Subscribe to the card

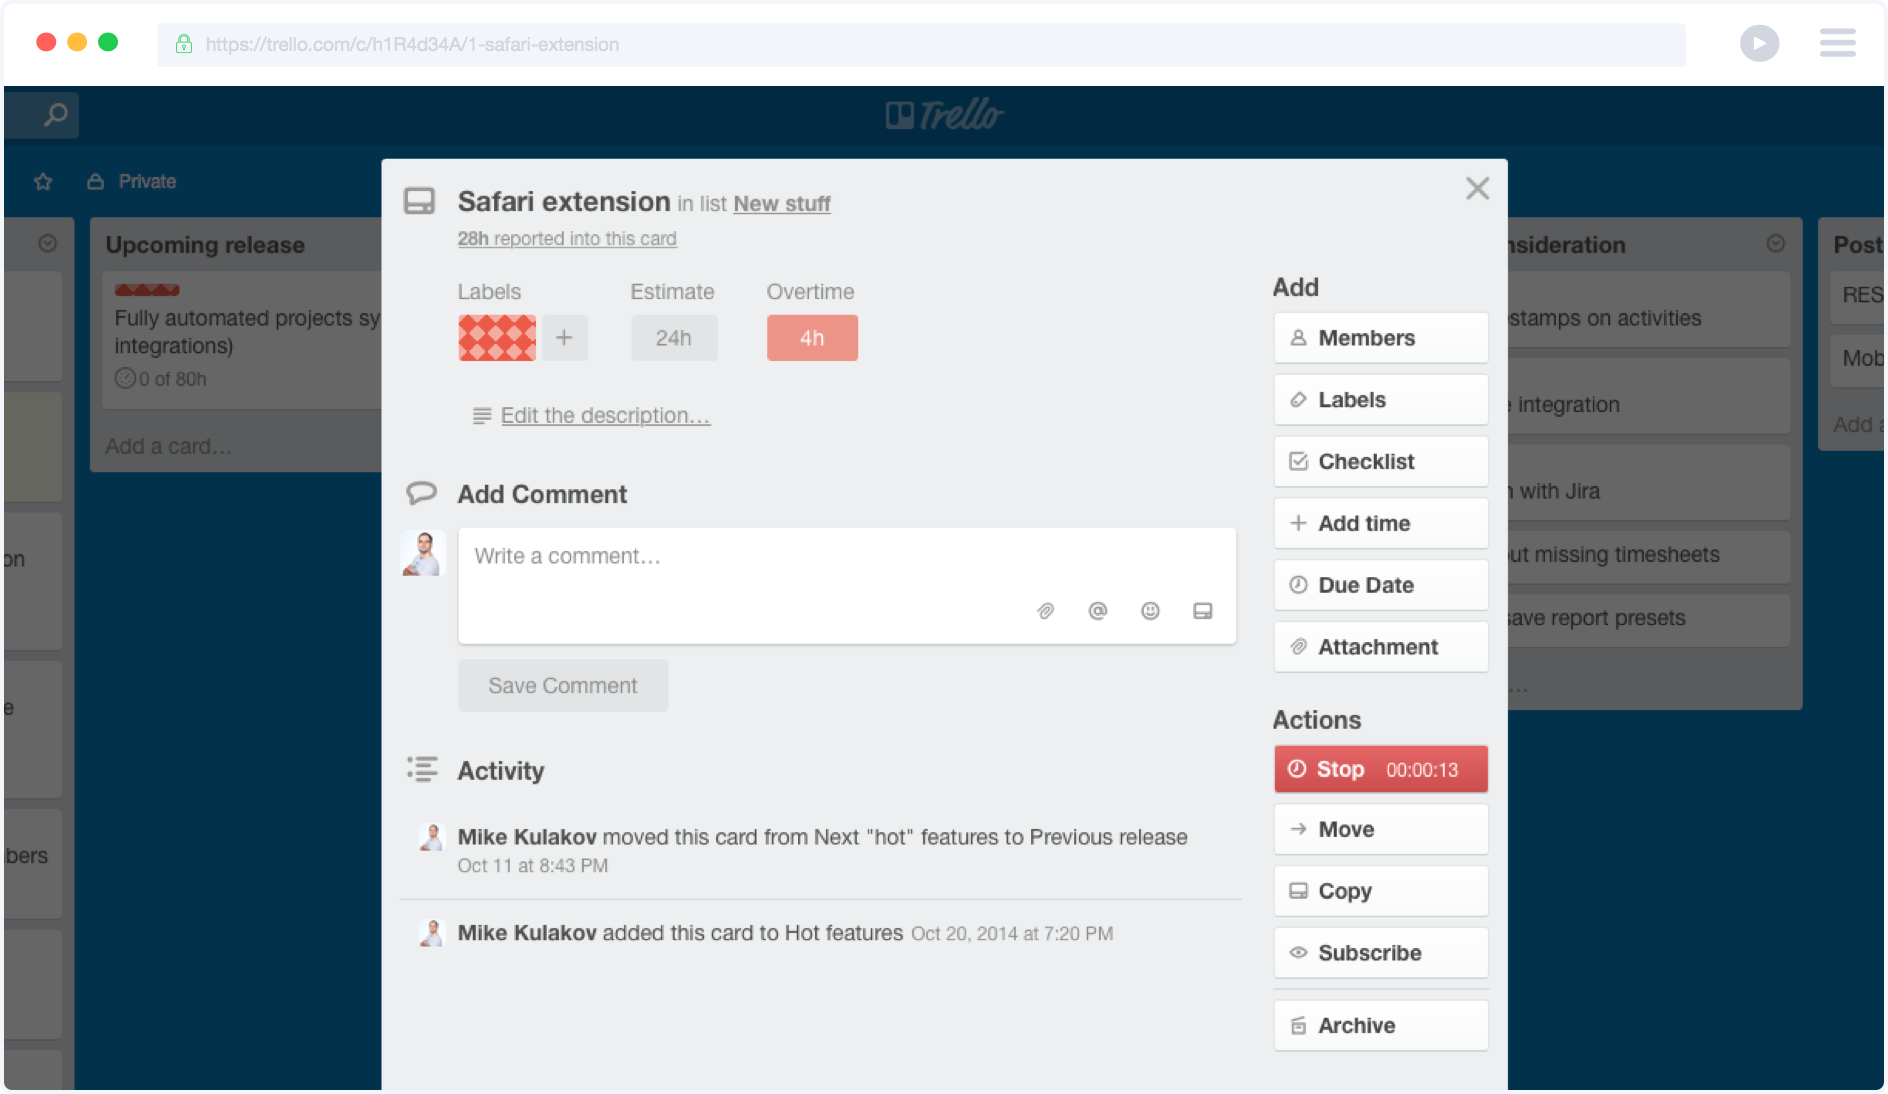point(1381,954)
